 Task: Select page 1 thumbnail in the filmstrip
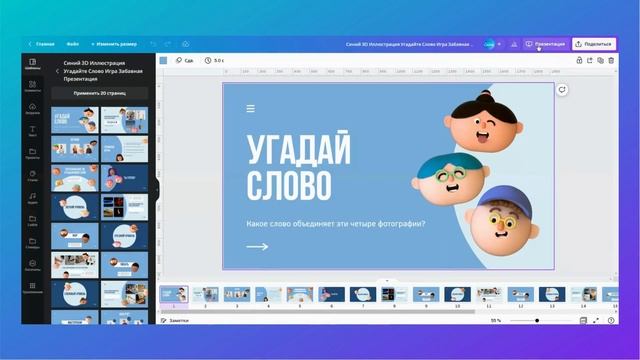174,294
